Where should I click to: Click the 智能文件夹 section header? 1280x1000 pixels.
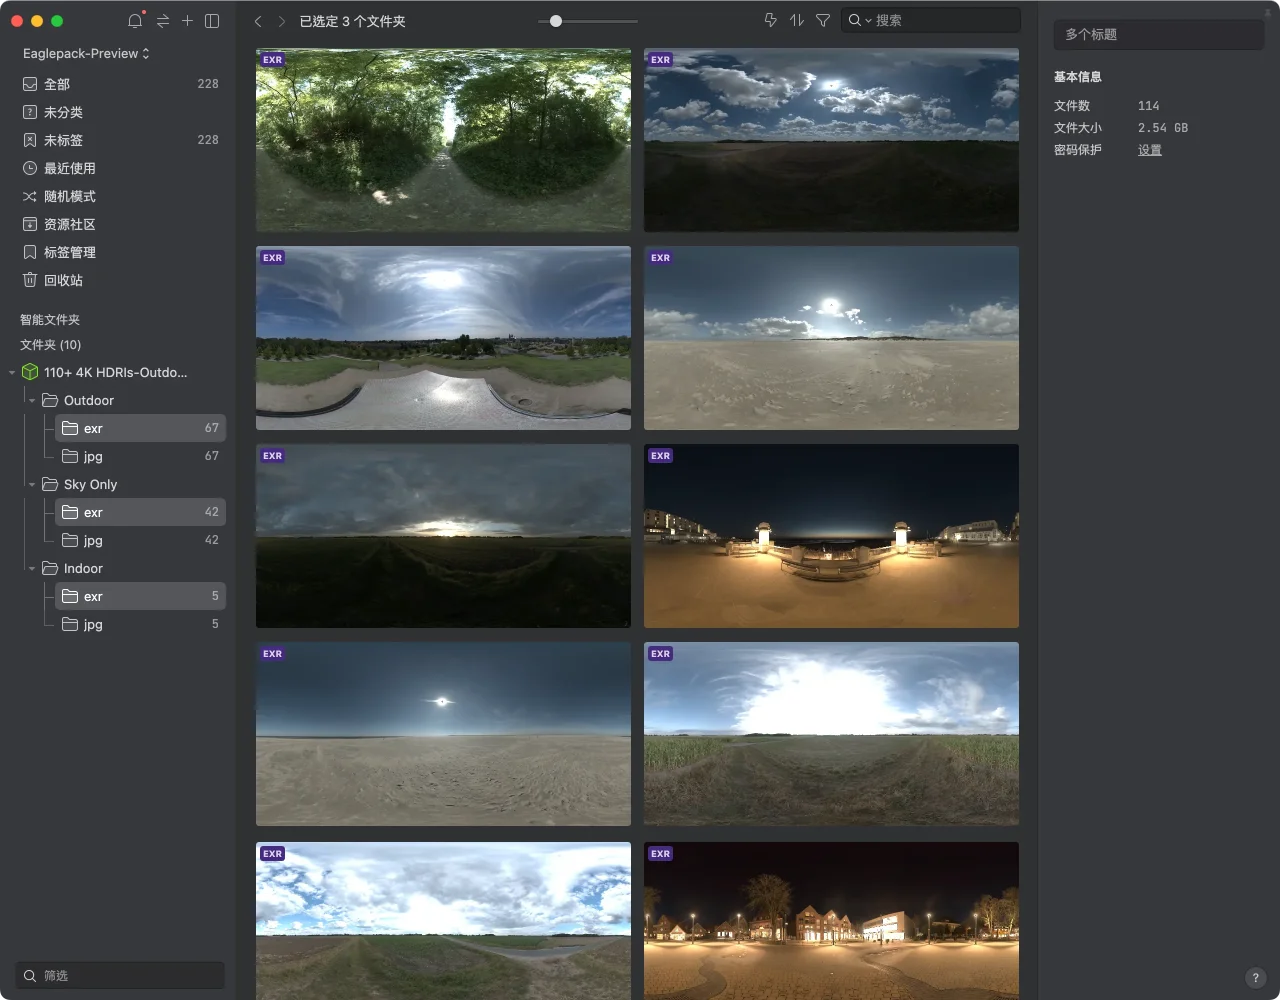coord(50,320)
